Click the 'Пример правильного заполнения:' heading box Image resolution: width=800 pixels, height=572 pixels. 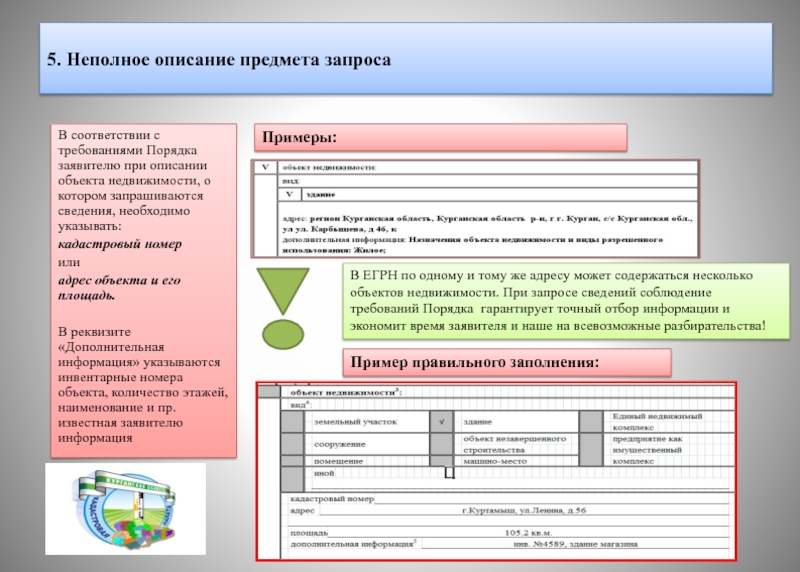click(x=507, y=362)
